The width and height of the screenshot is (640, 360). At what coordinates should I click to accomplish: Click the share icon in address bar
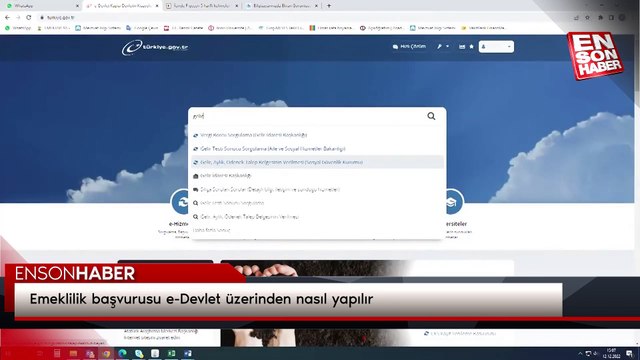pos(576,18)
